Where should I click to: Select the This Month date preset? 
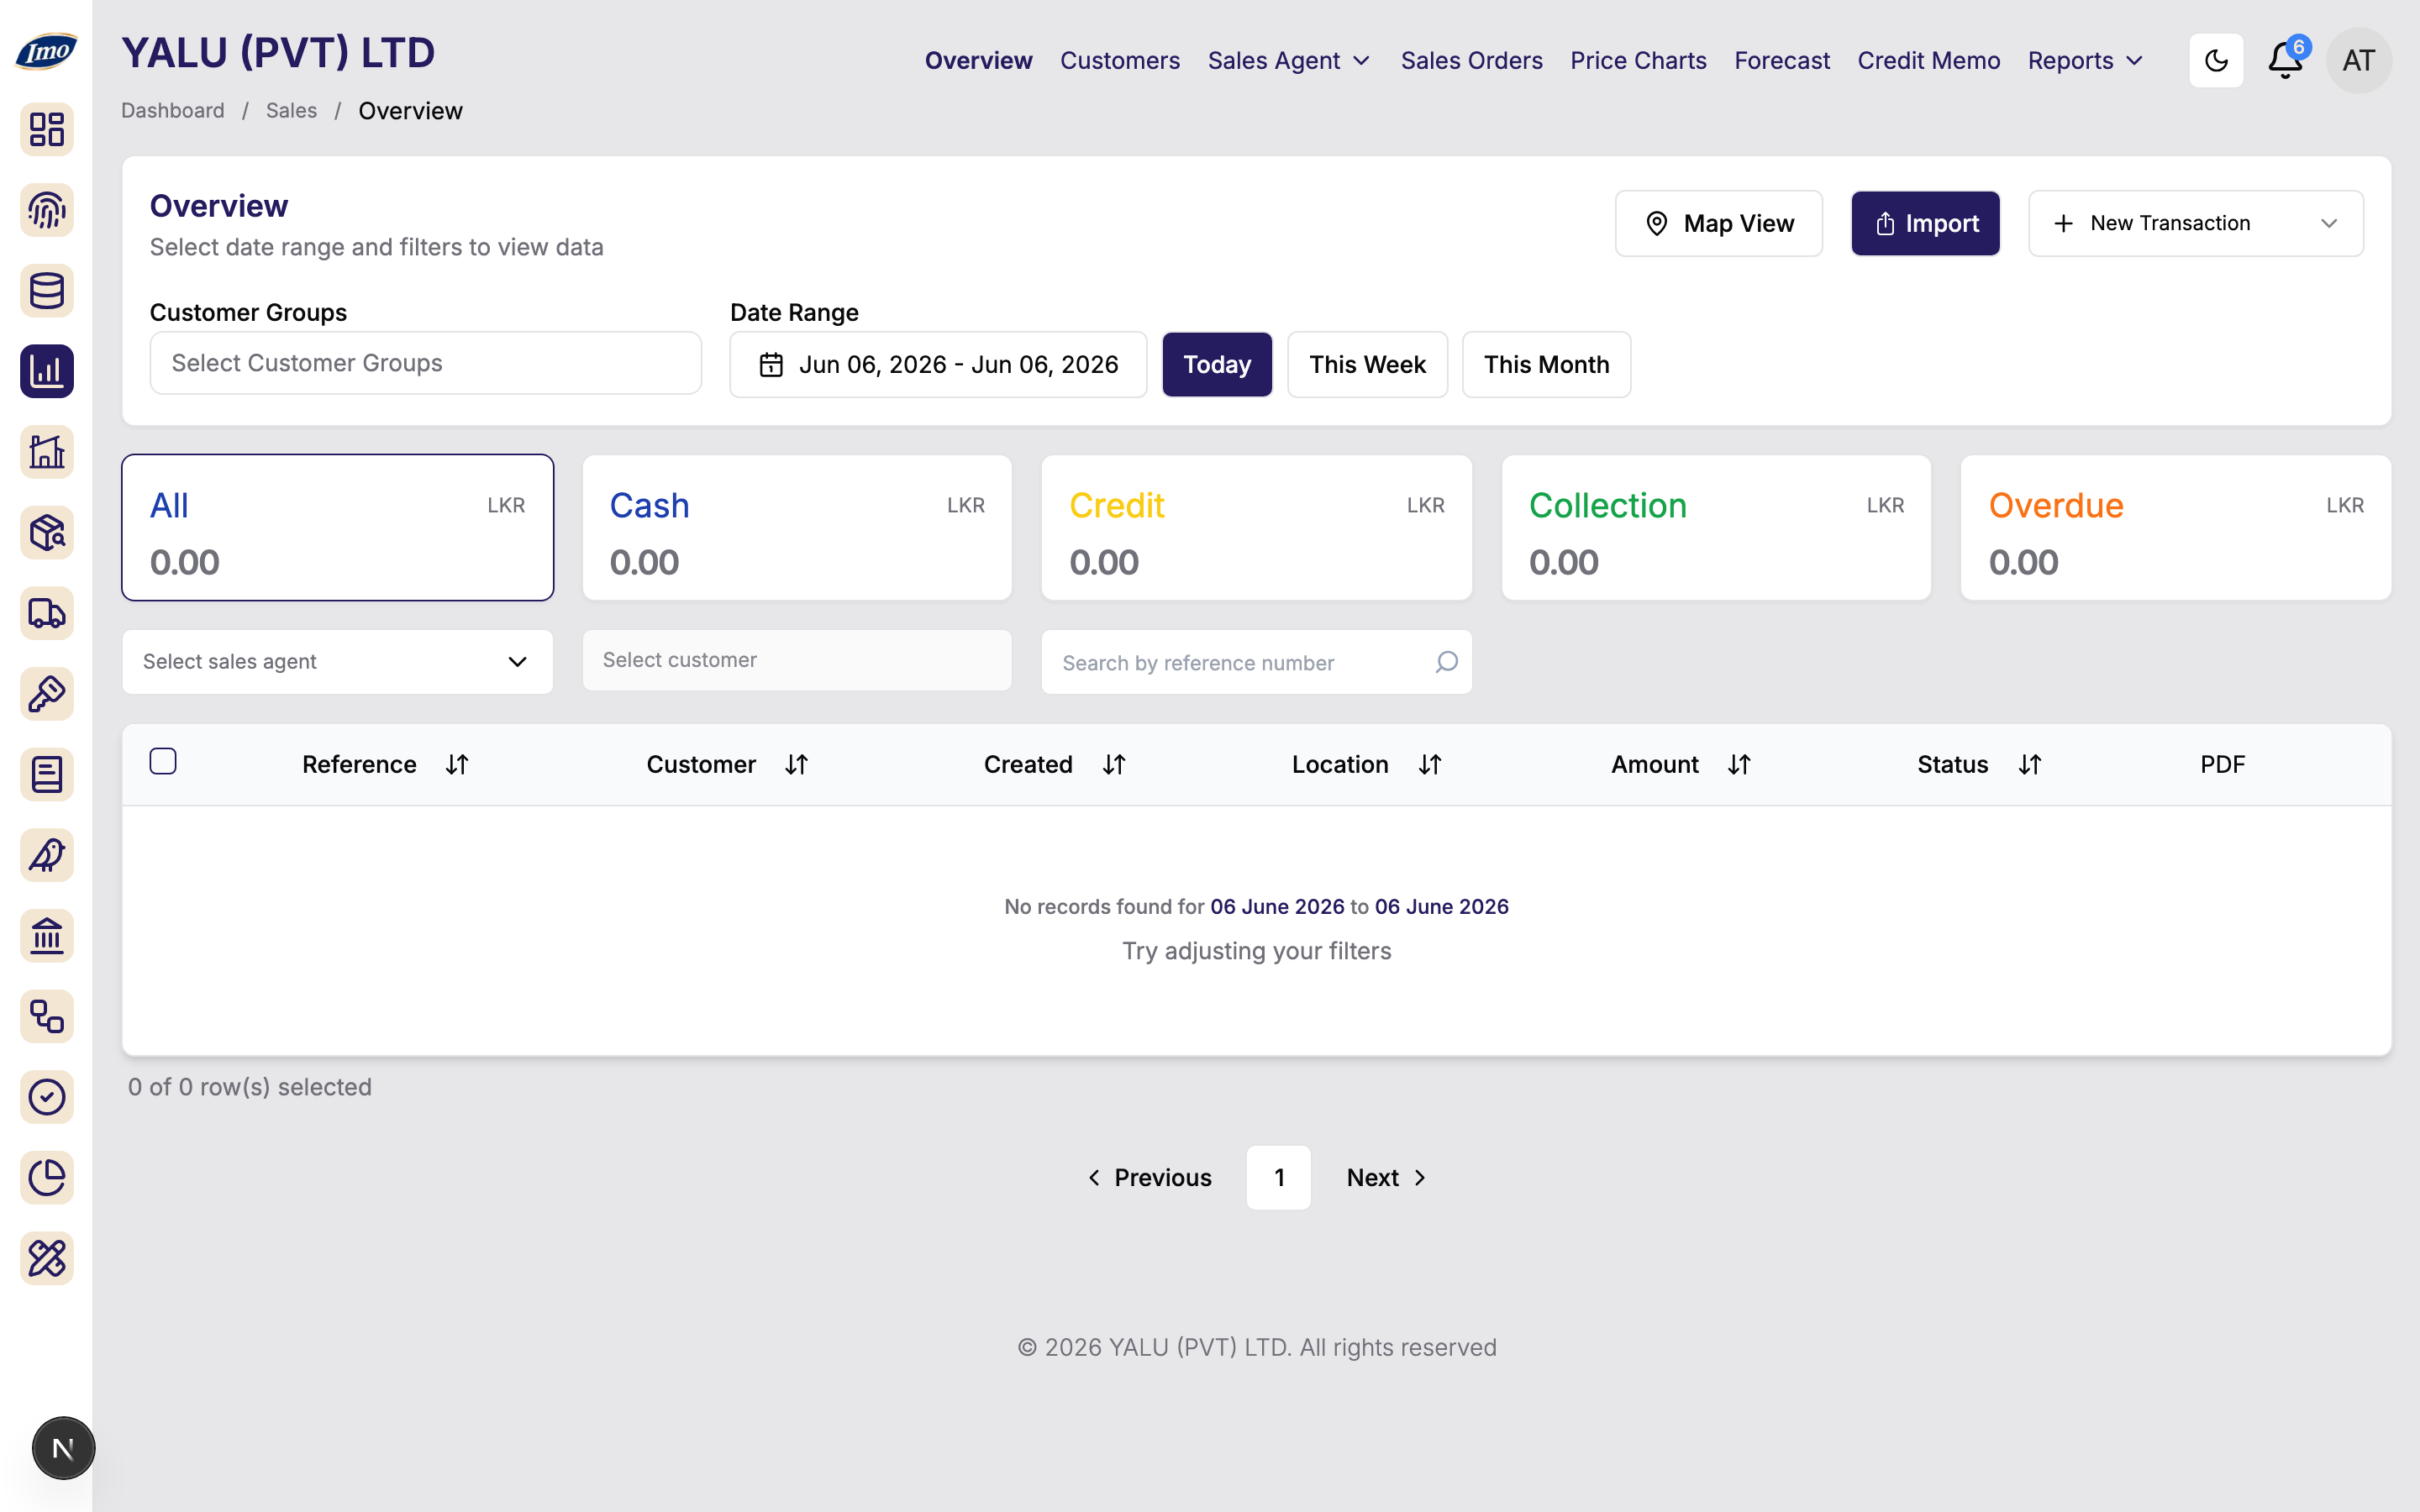pos(1546,365)
